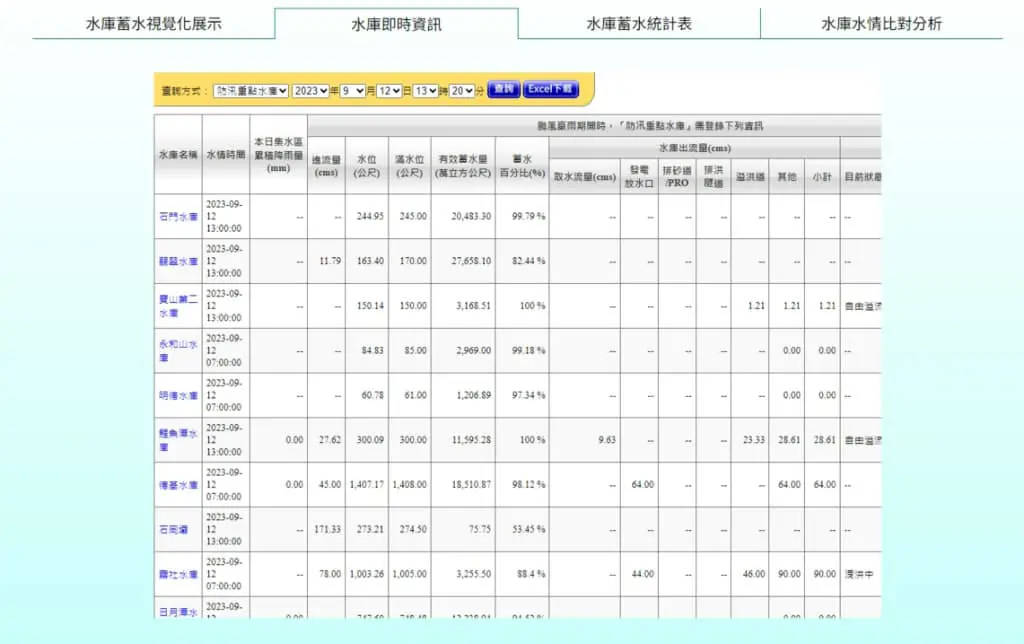The height and width of the screenshot is (644, 1024).
Task: Open the 水庫蓄水視覺化展示 tab
Action: click(x=153, y=24)
